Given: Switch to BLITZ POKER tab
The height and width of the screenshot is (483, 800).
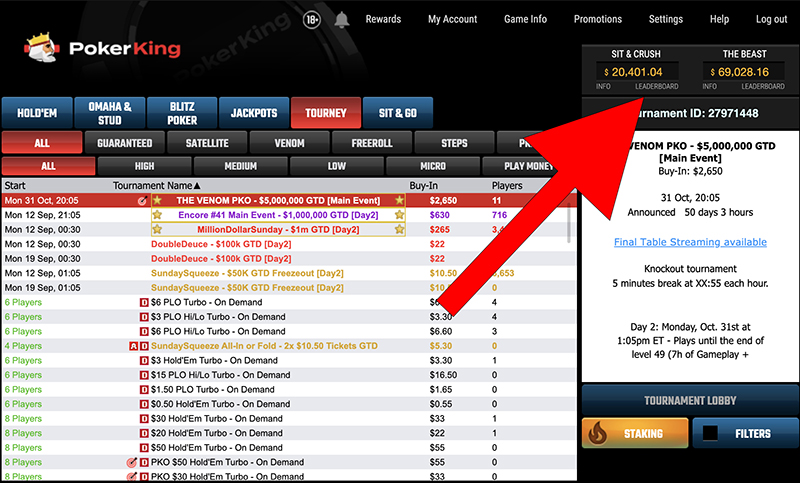Looking at the screenshot, I should (182, 113).
